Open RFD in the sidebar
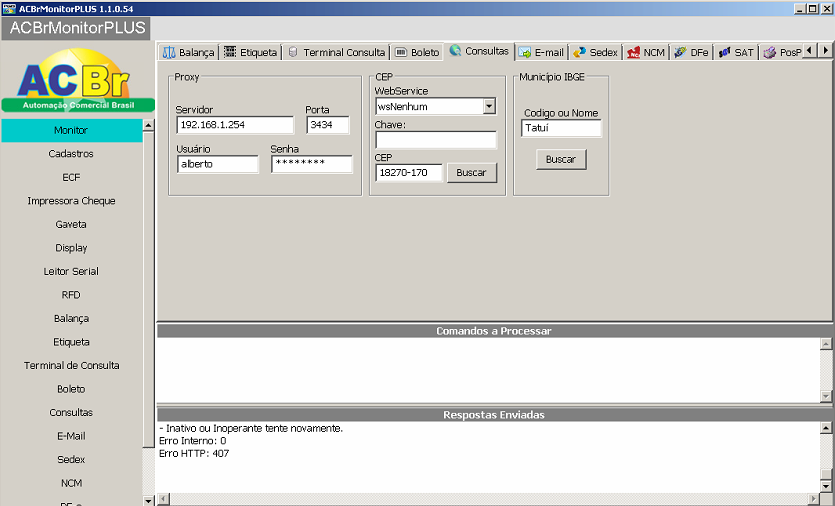Viewport: 835px width, 506px height. [x=71, y=295]
